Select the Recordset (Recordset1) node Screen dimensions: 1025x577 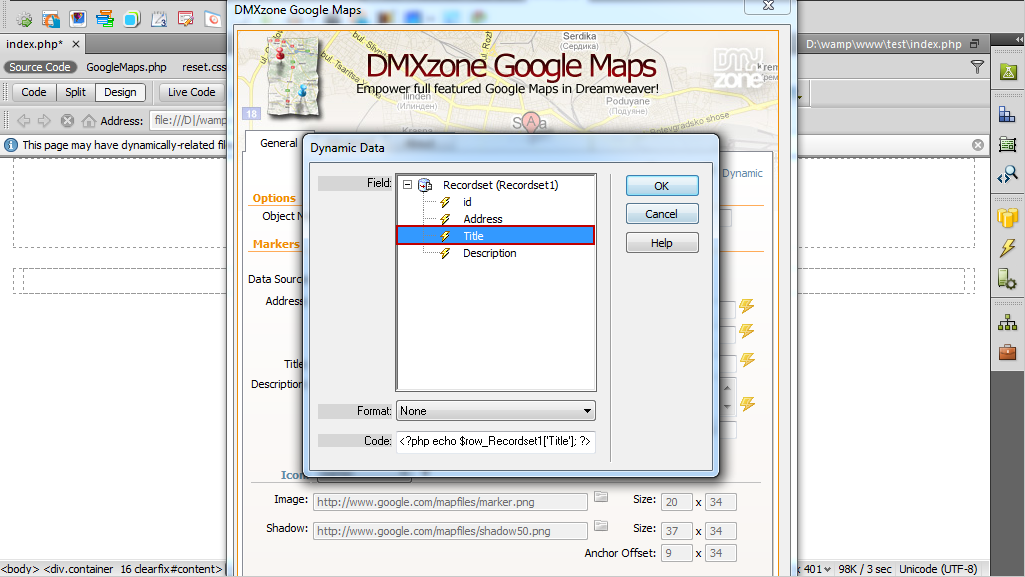500,185
